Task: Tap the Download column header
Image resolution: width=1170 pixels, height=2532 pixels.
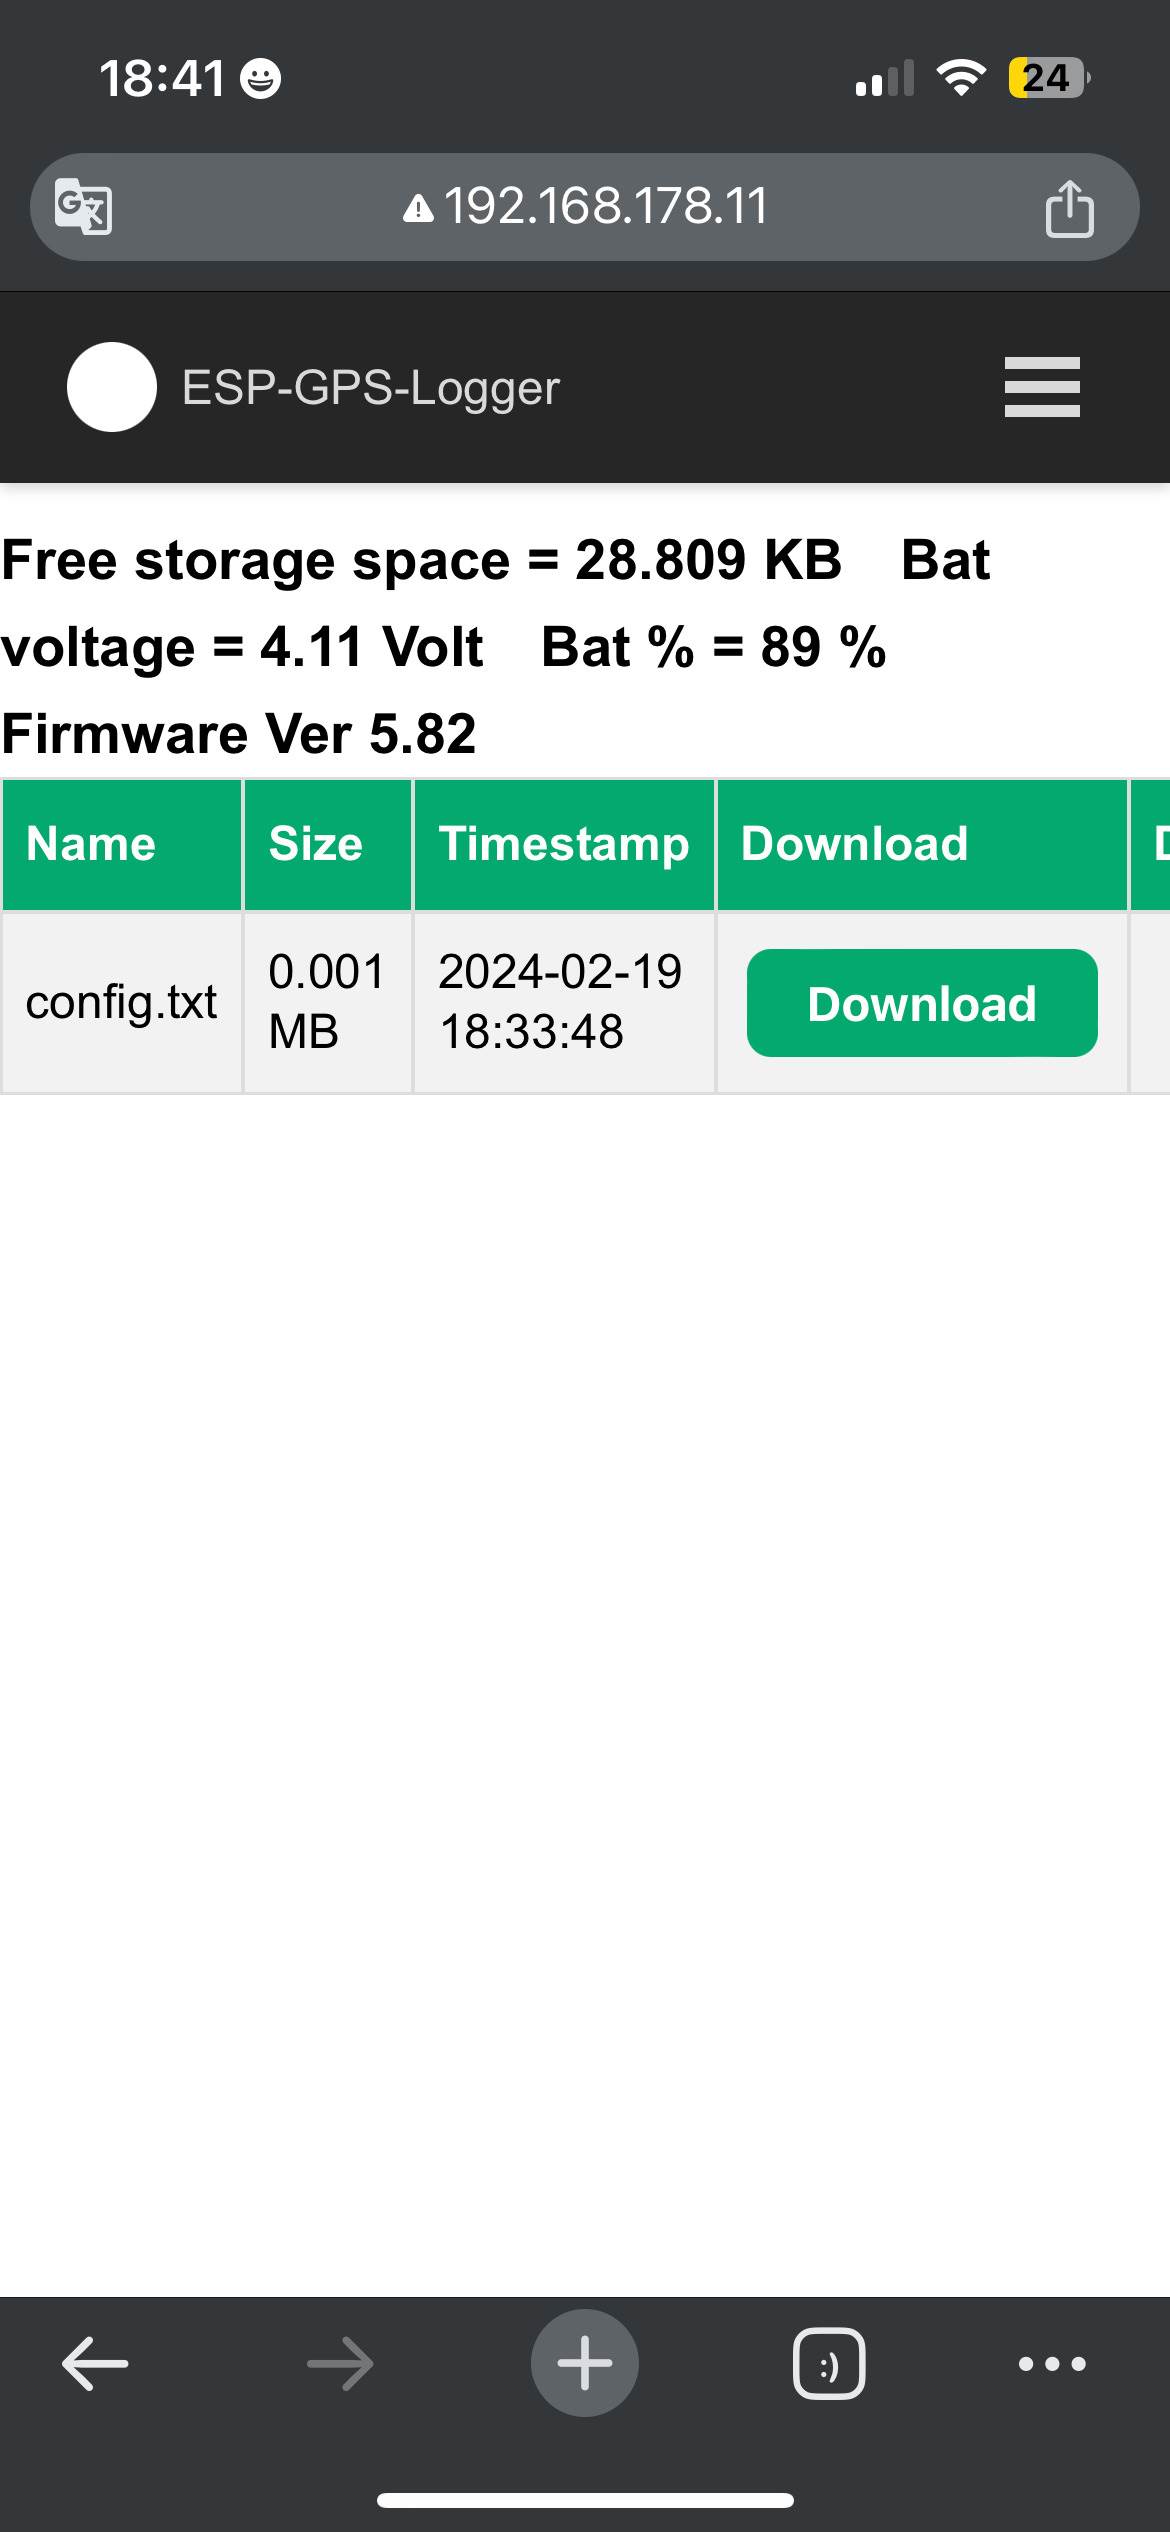Action: click(855, 844)
